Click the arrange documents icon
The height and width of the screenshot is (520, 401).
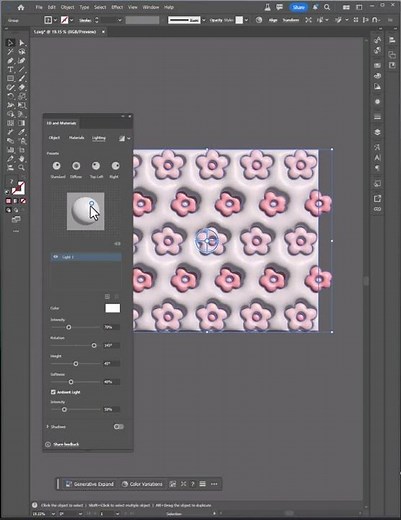click(346, 7)
